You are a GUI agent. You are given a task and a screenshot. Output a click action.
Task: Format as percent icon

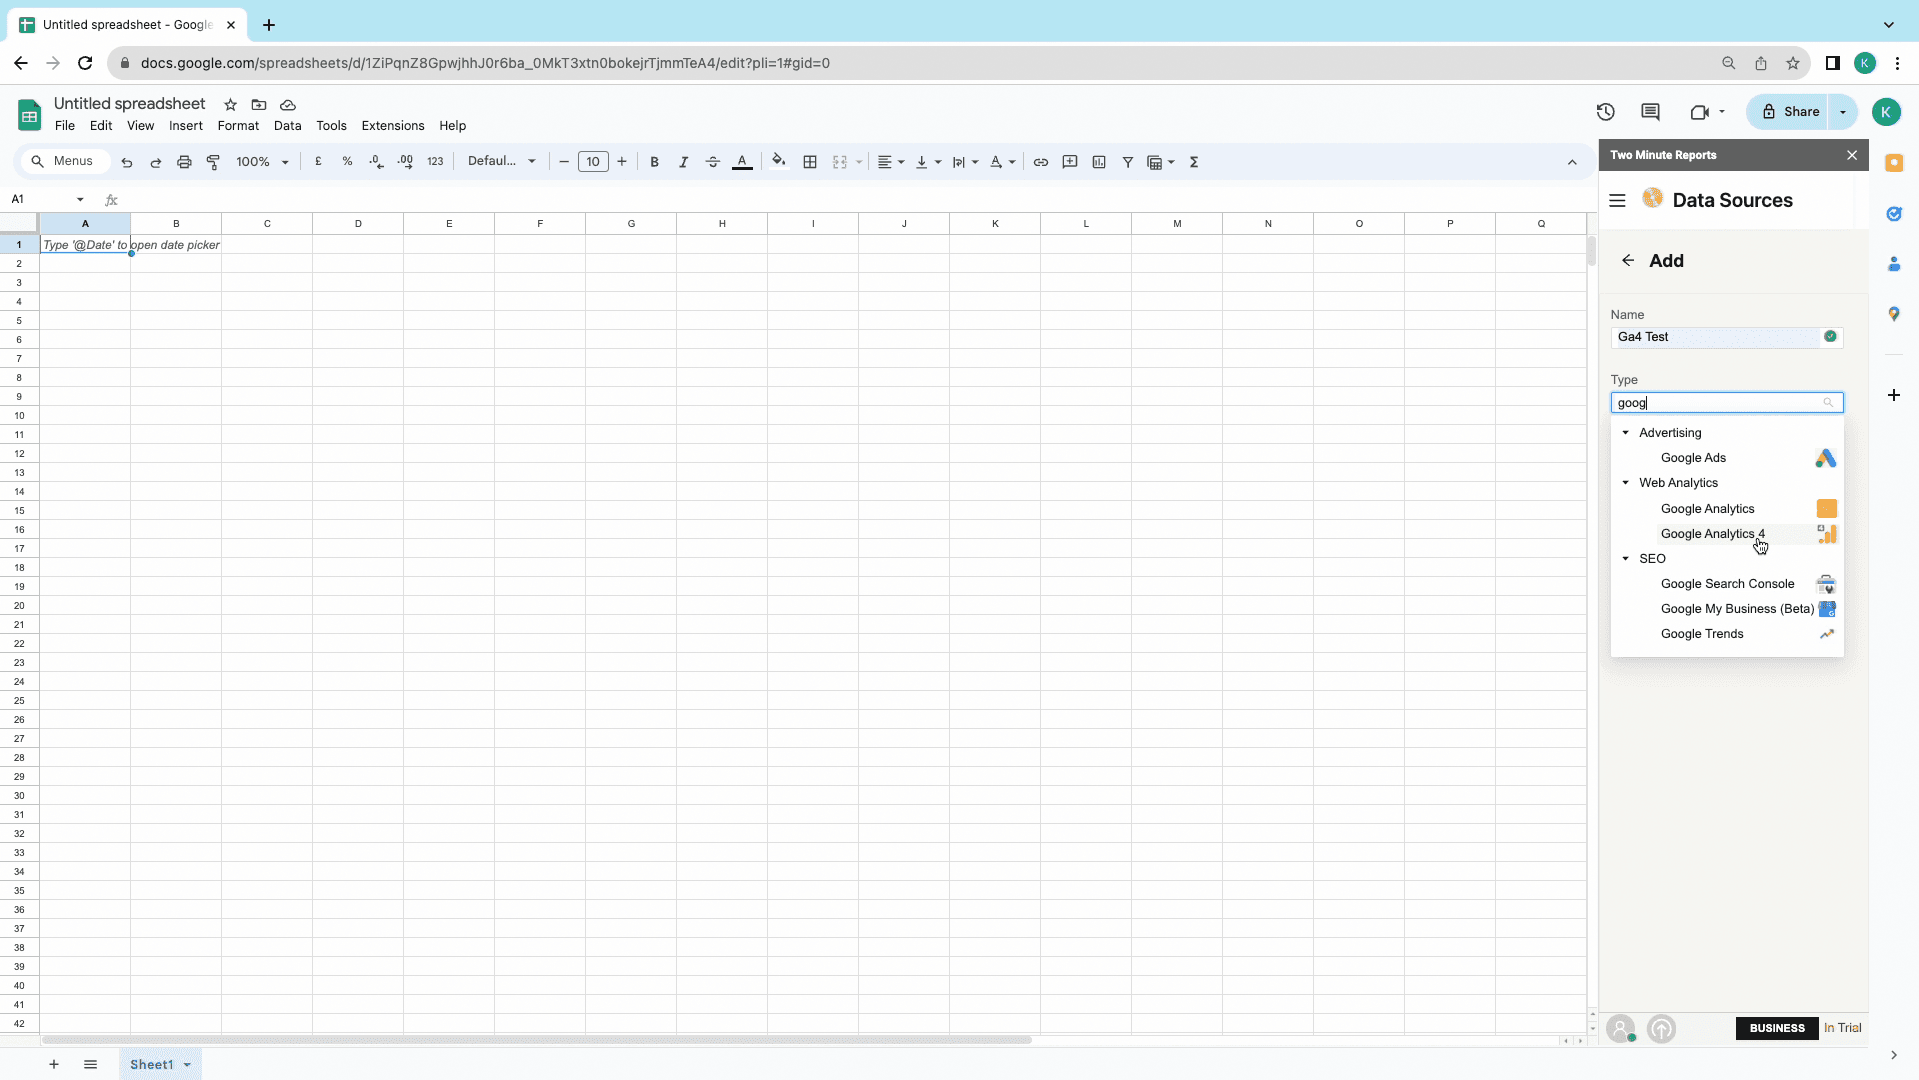tap(347, 162)
